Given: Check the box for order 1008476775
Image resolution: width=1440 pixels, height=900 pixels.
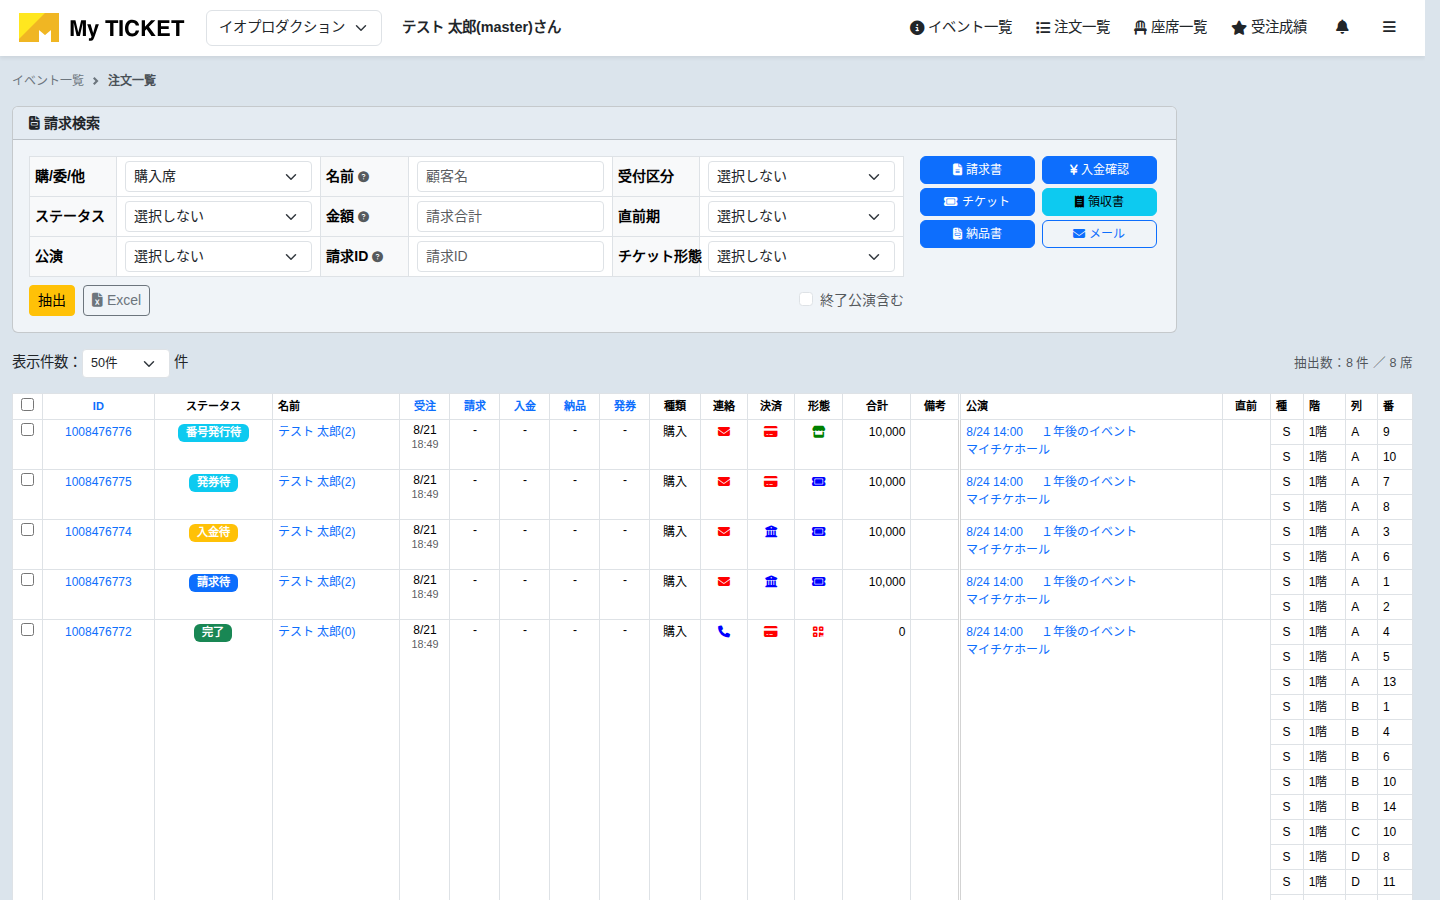Looking at the screenshot, I should [x=28, y=480].
